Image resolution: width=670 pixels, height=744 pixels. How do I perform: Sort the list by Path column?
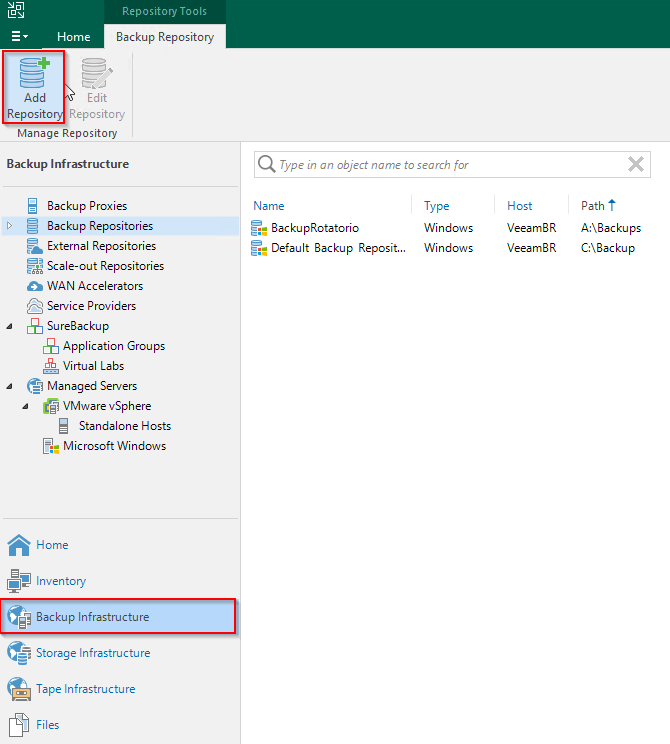coord(594,206)
